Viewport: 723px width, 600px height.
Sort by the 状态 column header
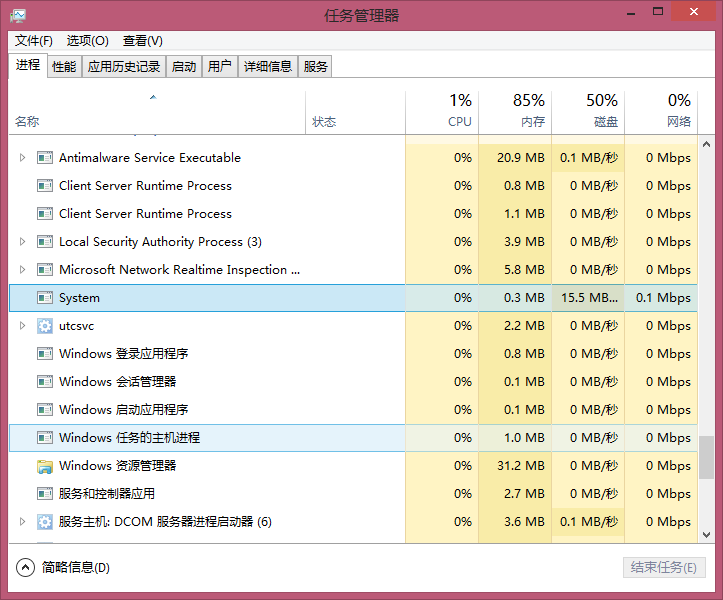pyautogui.click(x=356, y=113)
